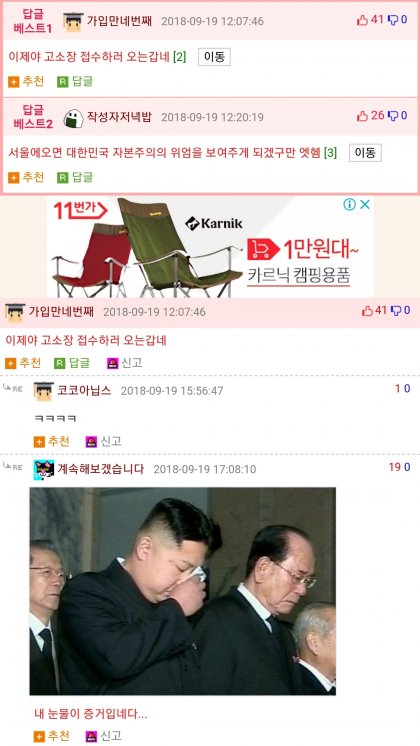This screenshot has width=420, height=746.
Task: Click thumbs-up on main 가입만네번째 comment
Action: (367, 311)
